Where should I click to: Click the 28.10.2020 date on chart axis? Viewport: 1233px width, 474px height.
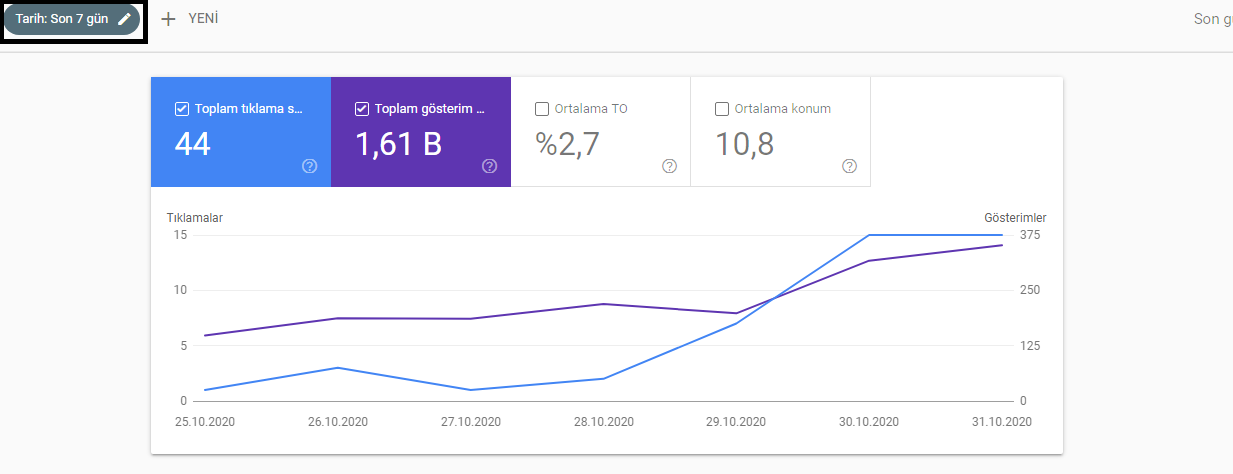pyautogui.click(x=603, y=421)
